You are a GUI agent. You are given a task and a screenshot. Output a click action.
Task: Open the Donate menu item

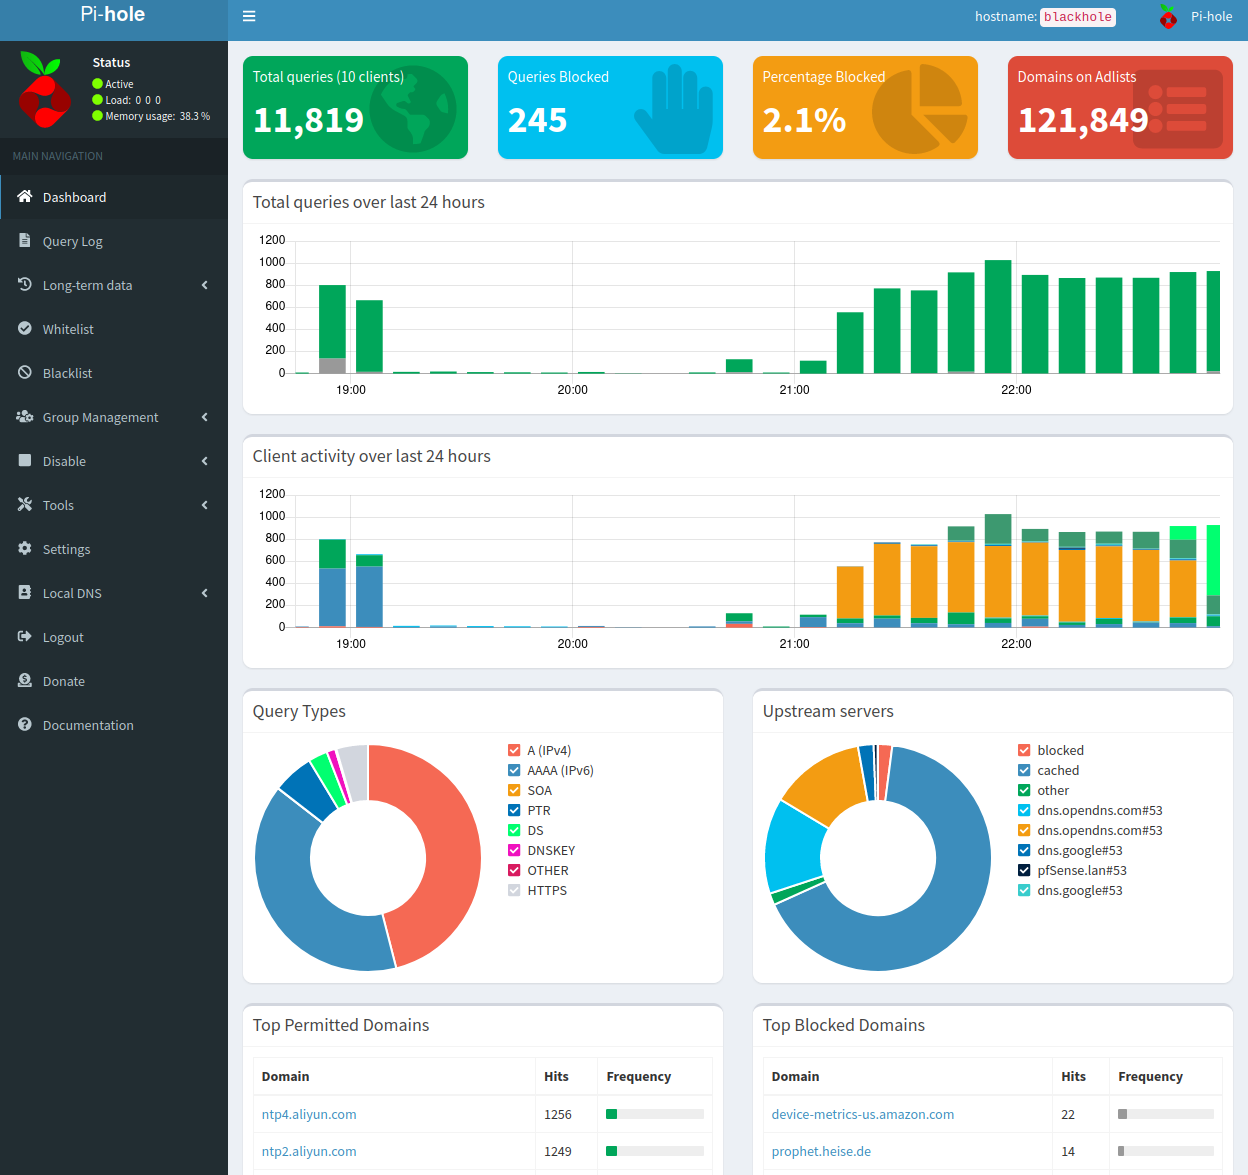tap(64, 681)
